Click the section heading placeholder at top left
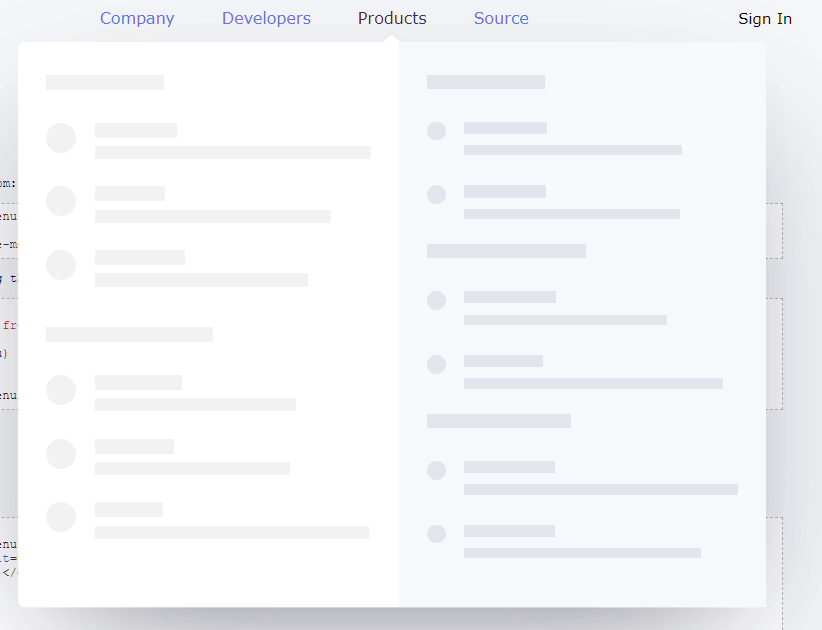Image resolution: width=822 pixels, height=630 pixels. tap(104, 82)
